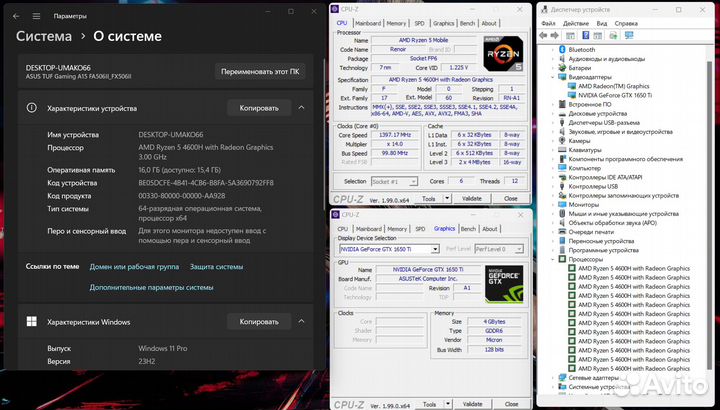This screenshot has width=720, height=410.
Task: Switch to Memory tab in CPU-Z processor window
Action: (x=396, y=23)
